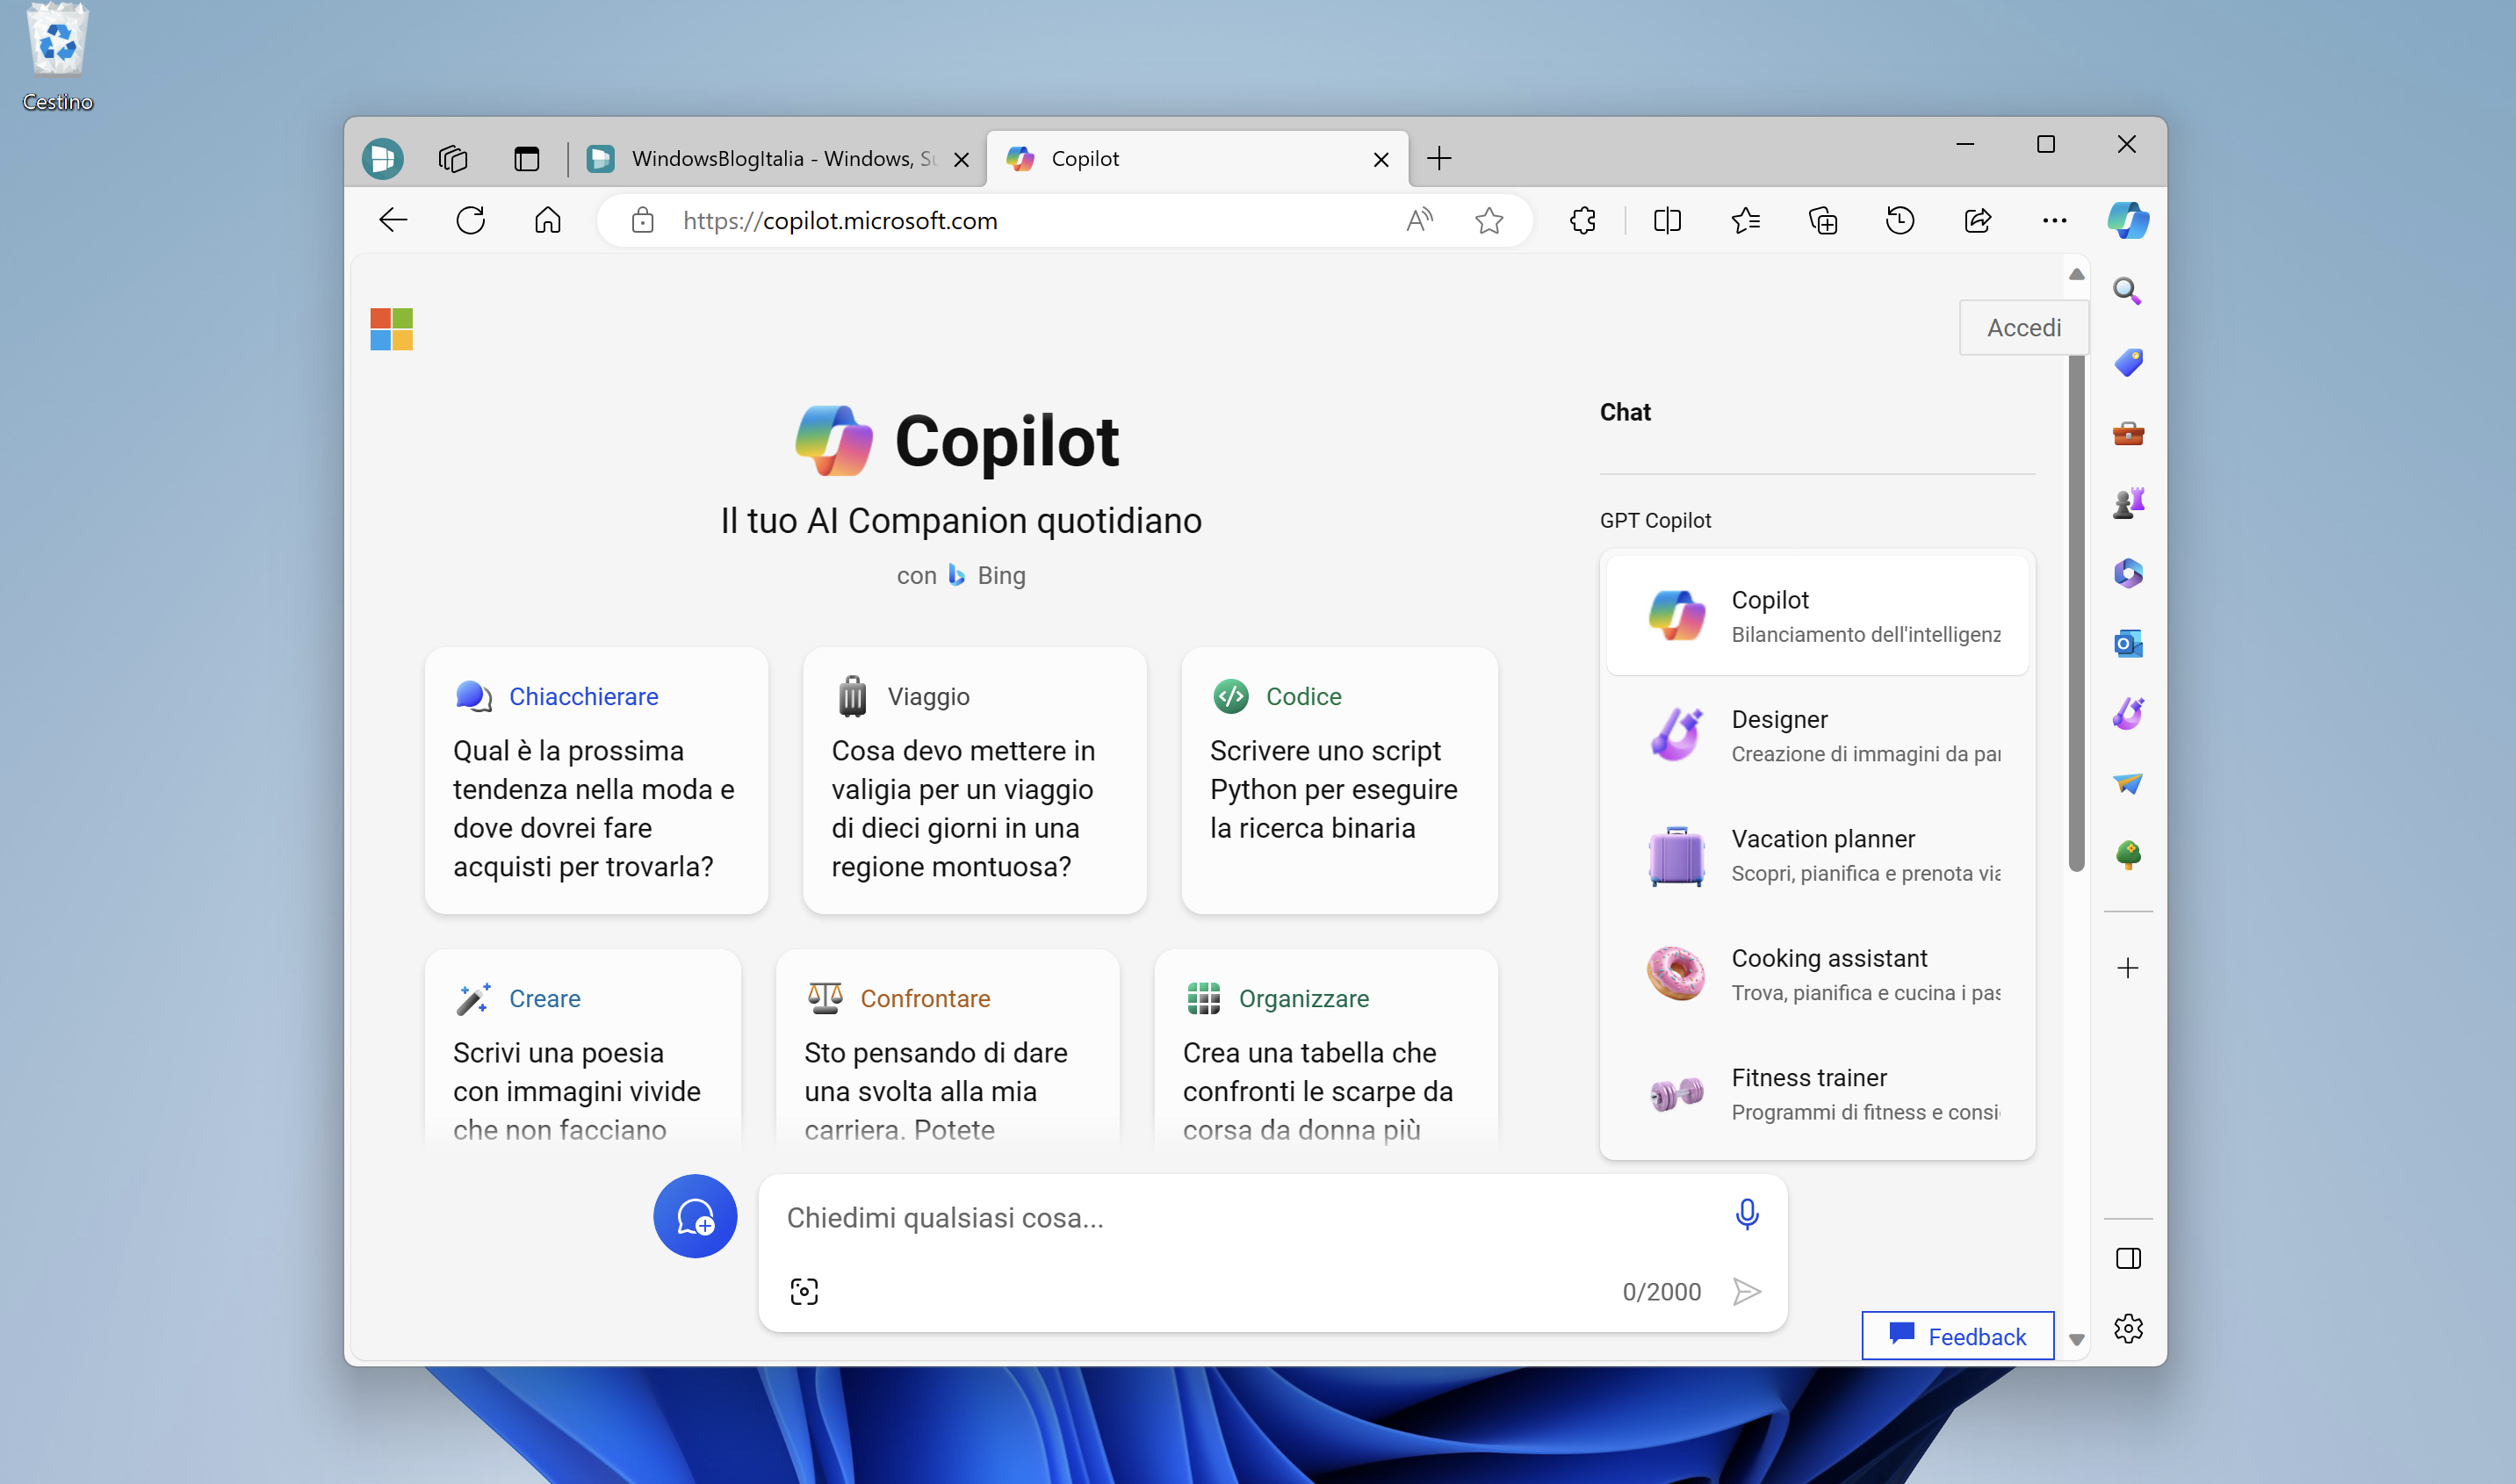Open the Favorites list
The image size is (2516, 1484).
tap(1745, 220)
